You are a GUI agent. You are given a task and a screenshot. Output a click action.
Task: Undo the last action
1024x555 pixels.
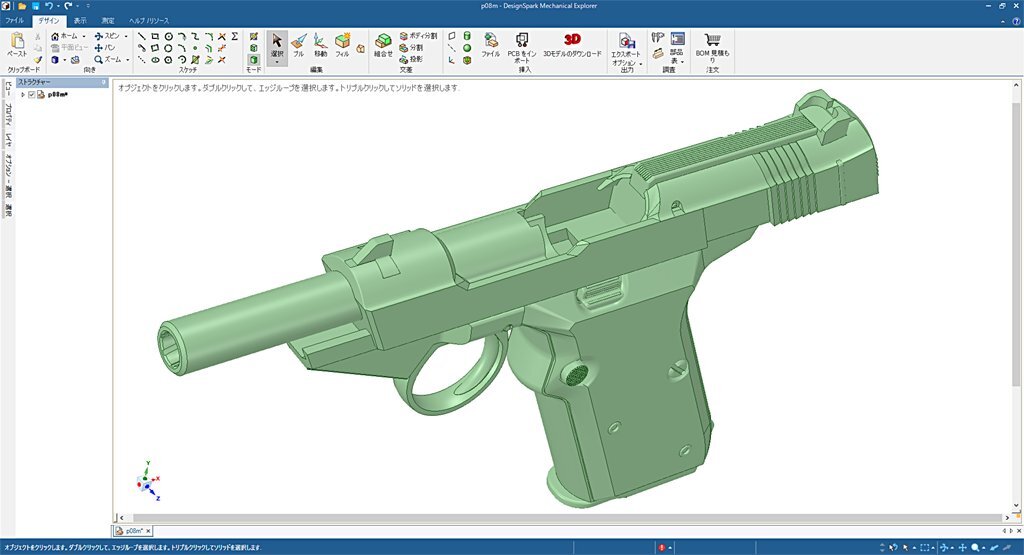(x=48, y=6)
